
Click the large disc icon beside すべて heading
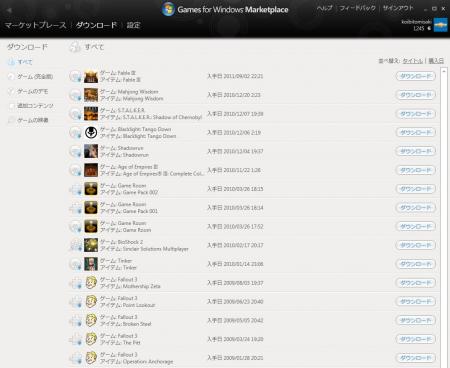coord(75,47)
